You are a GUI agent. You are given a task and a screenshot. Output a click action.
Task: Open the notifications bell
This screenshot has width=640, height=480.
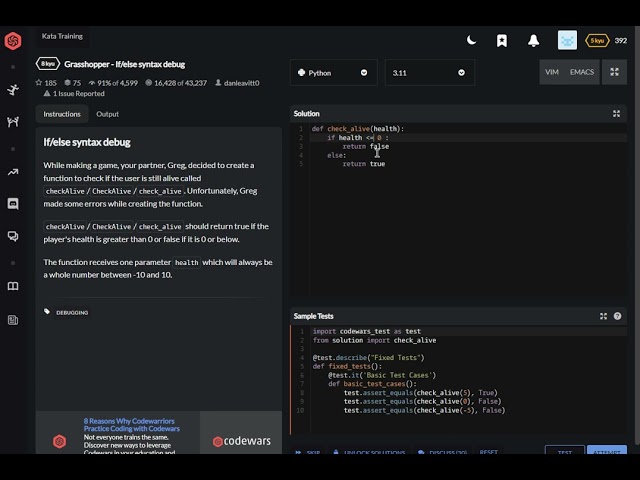click(x=533, y=40)
